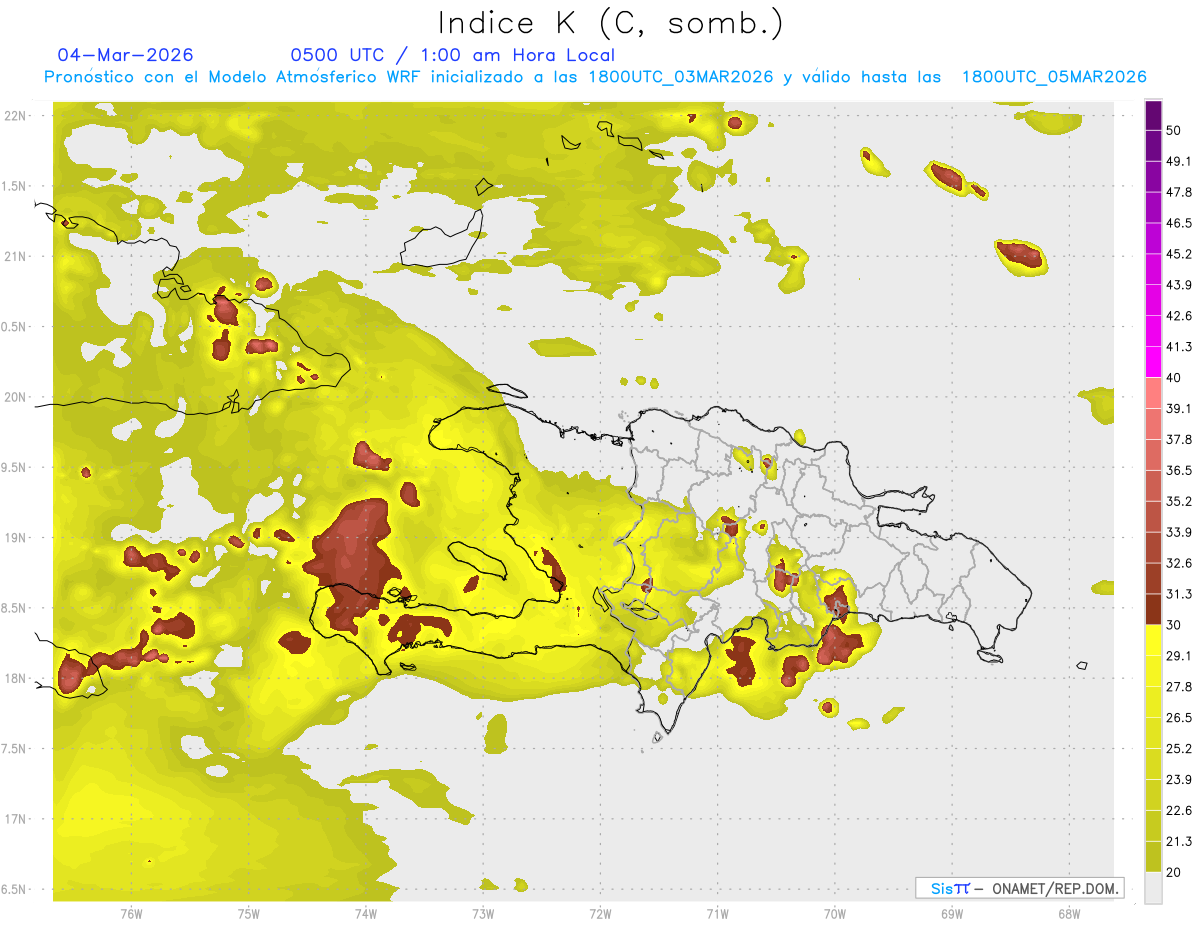Click the '70W' longitude label

click(834, 913)
